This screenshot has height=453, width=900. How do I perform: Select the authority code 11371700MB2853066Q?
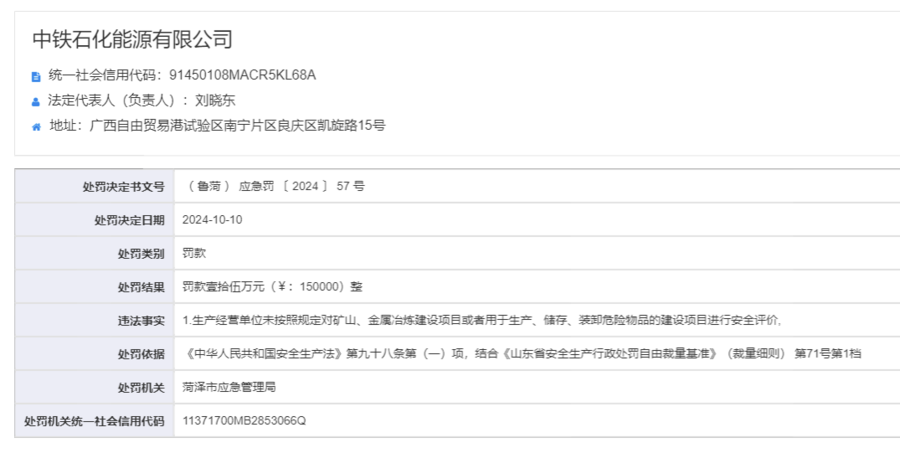[244, 421]
